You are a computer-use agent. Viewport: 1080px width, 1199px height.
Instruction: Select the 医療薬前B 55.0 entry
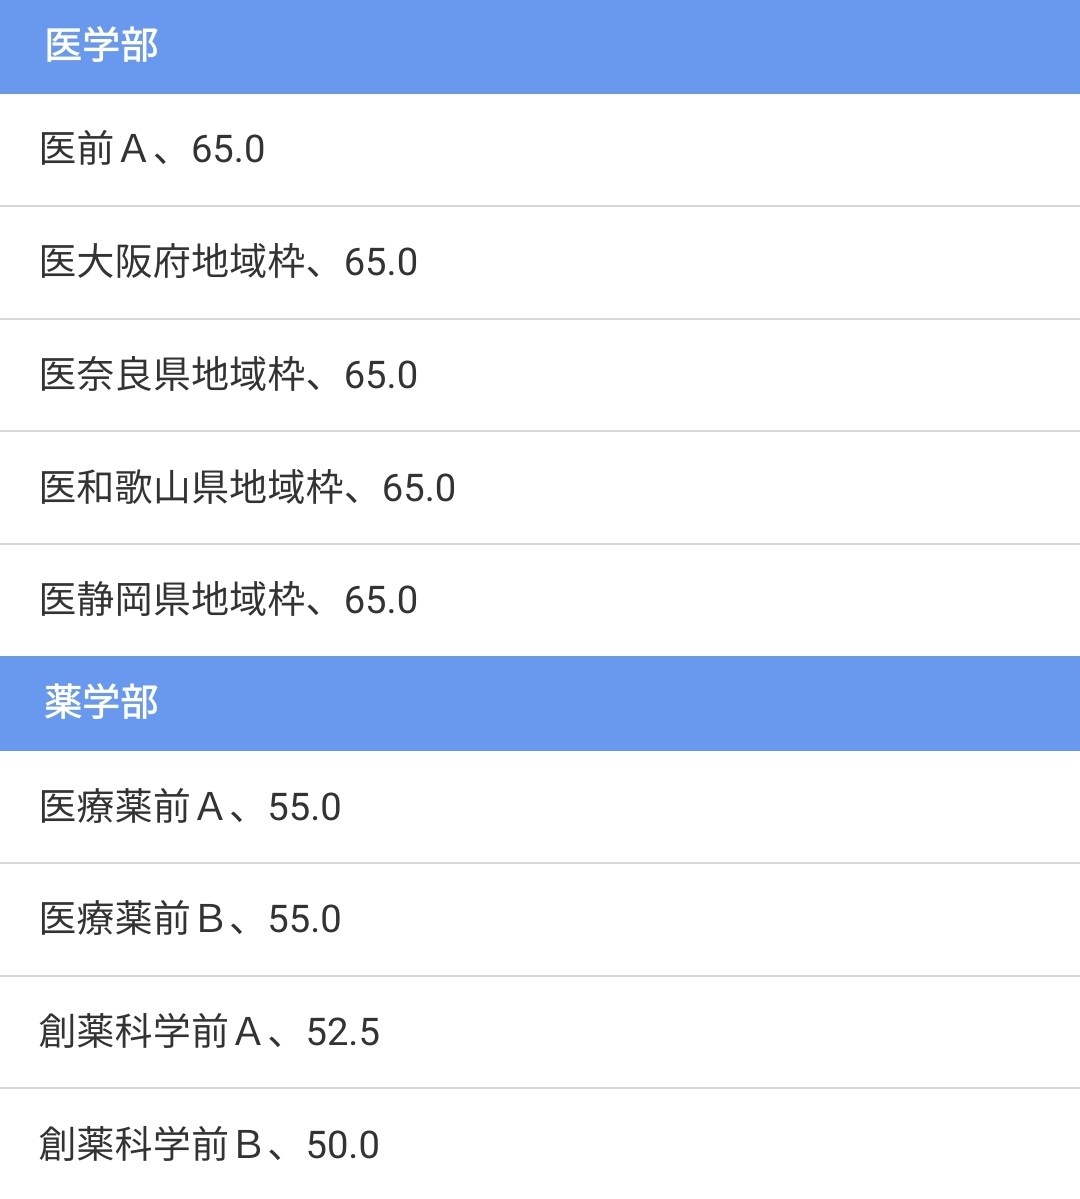coord(540,919)
